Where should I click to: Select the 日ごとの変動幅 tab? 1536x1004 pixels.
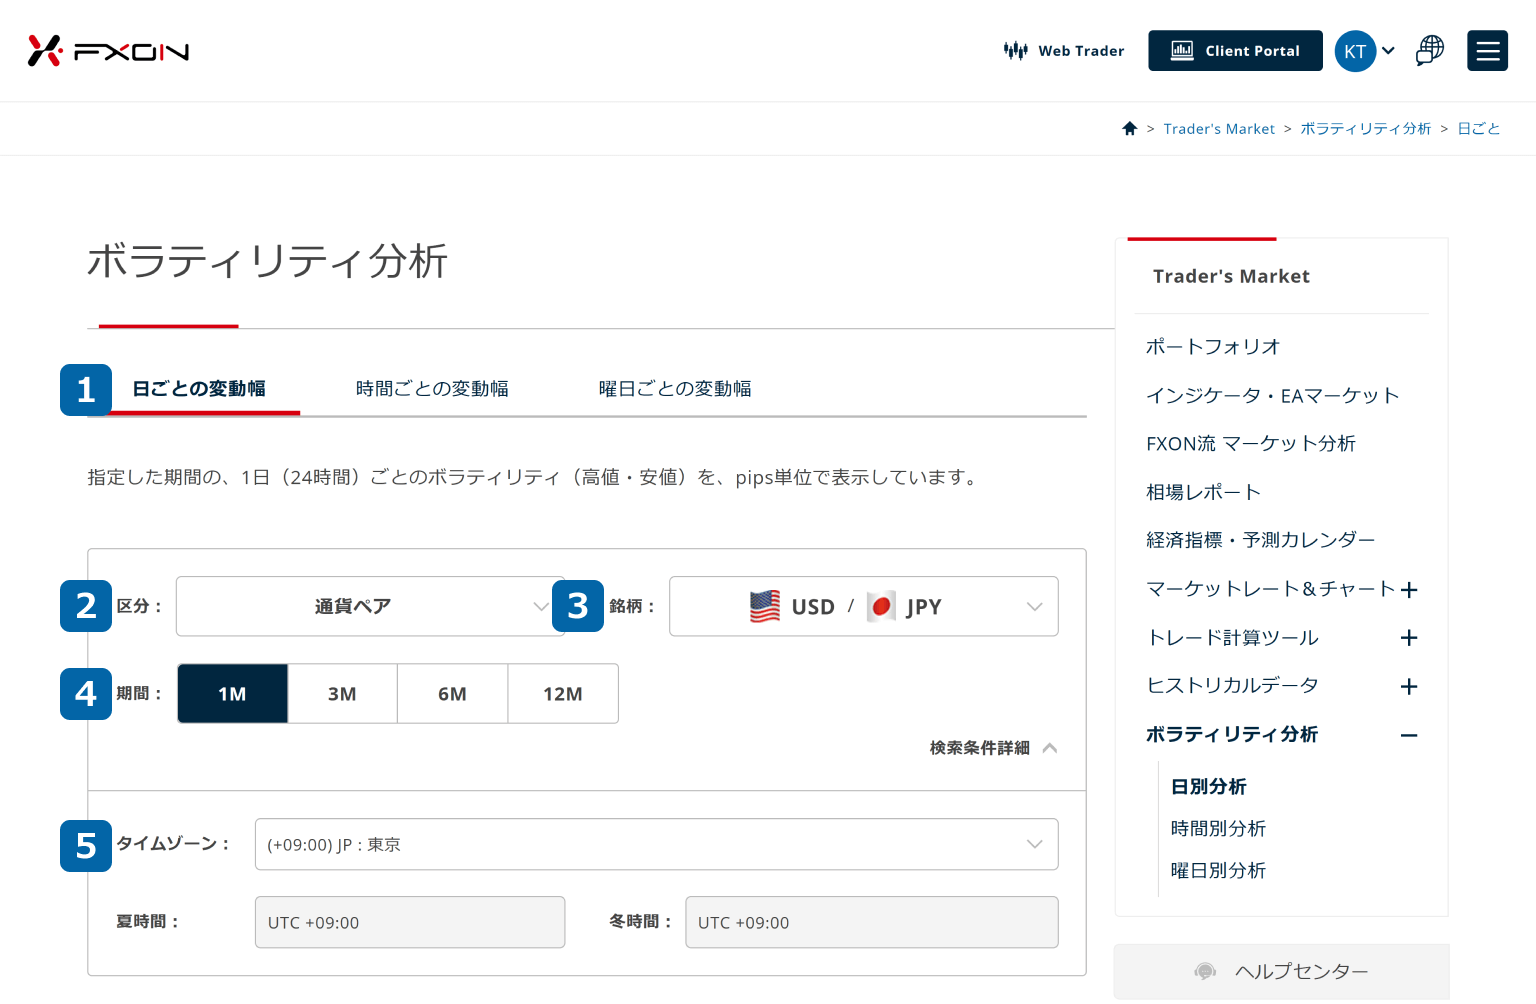click(x=199, y=389)
